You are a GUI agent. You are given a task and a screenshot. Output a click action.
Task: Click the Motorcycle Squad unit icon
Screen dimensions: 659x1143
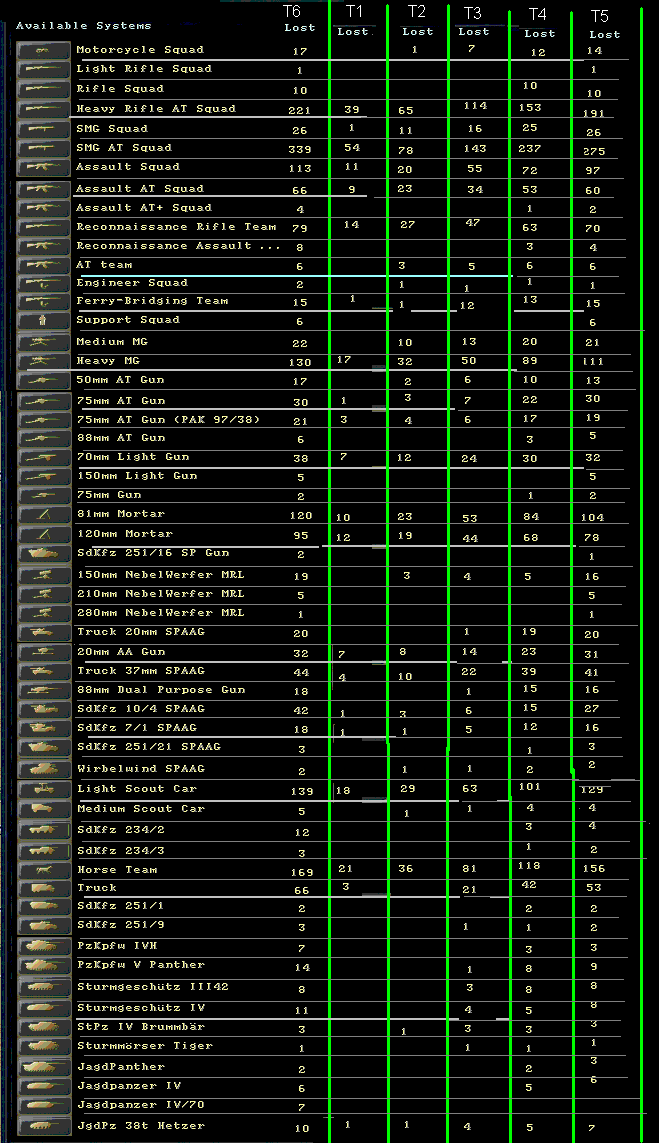click(43, 50)
